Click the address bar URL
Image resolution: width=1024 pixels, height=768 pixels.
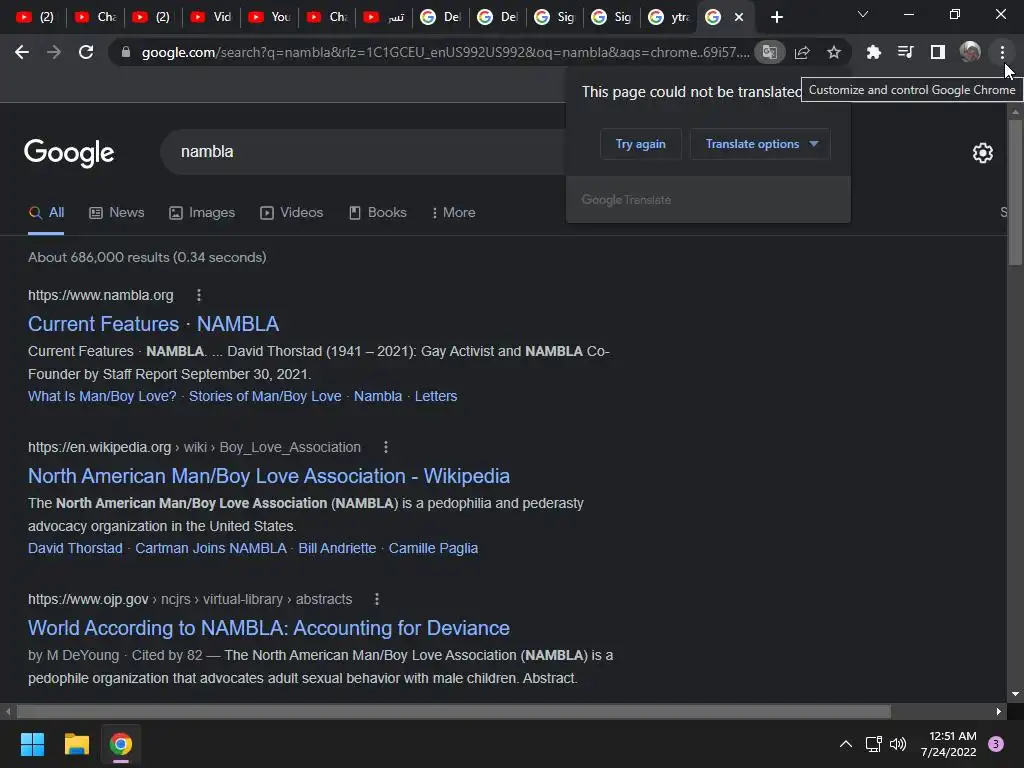click(x=445, y=52)
